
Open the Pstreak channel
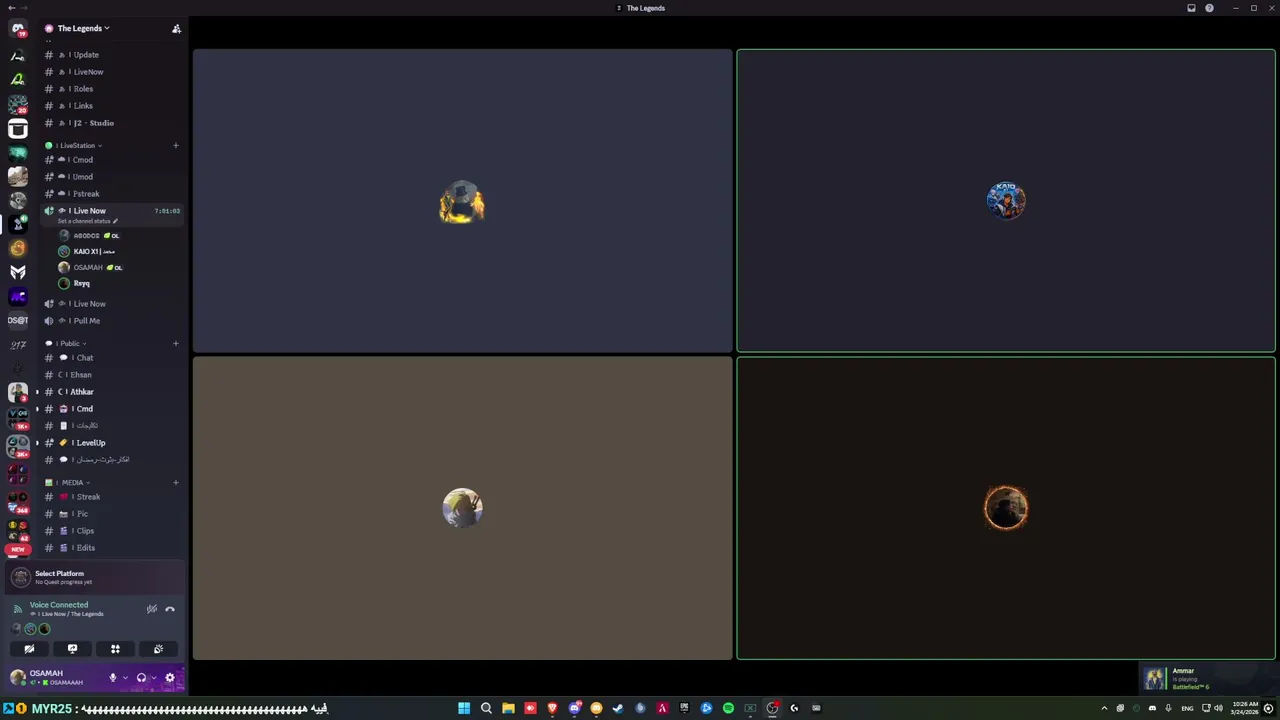click(112, 194)
